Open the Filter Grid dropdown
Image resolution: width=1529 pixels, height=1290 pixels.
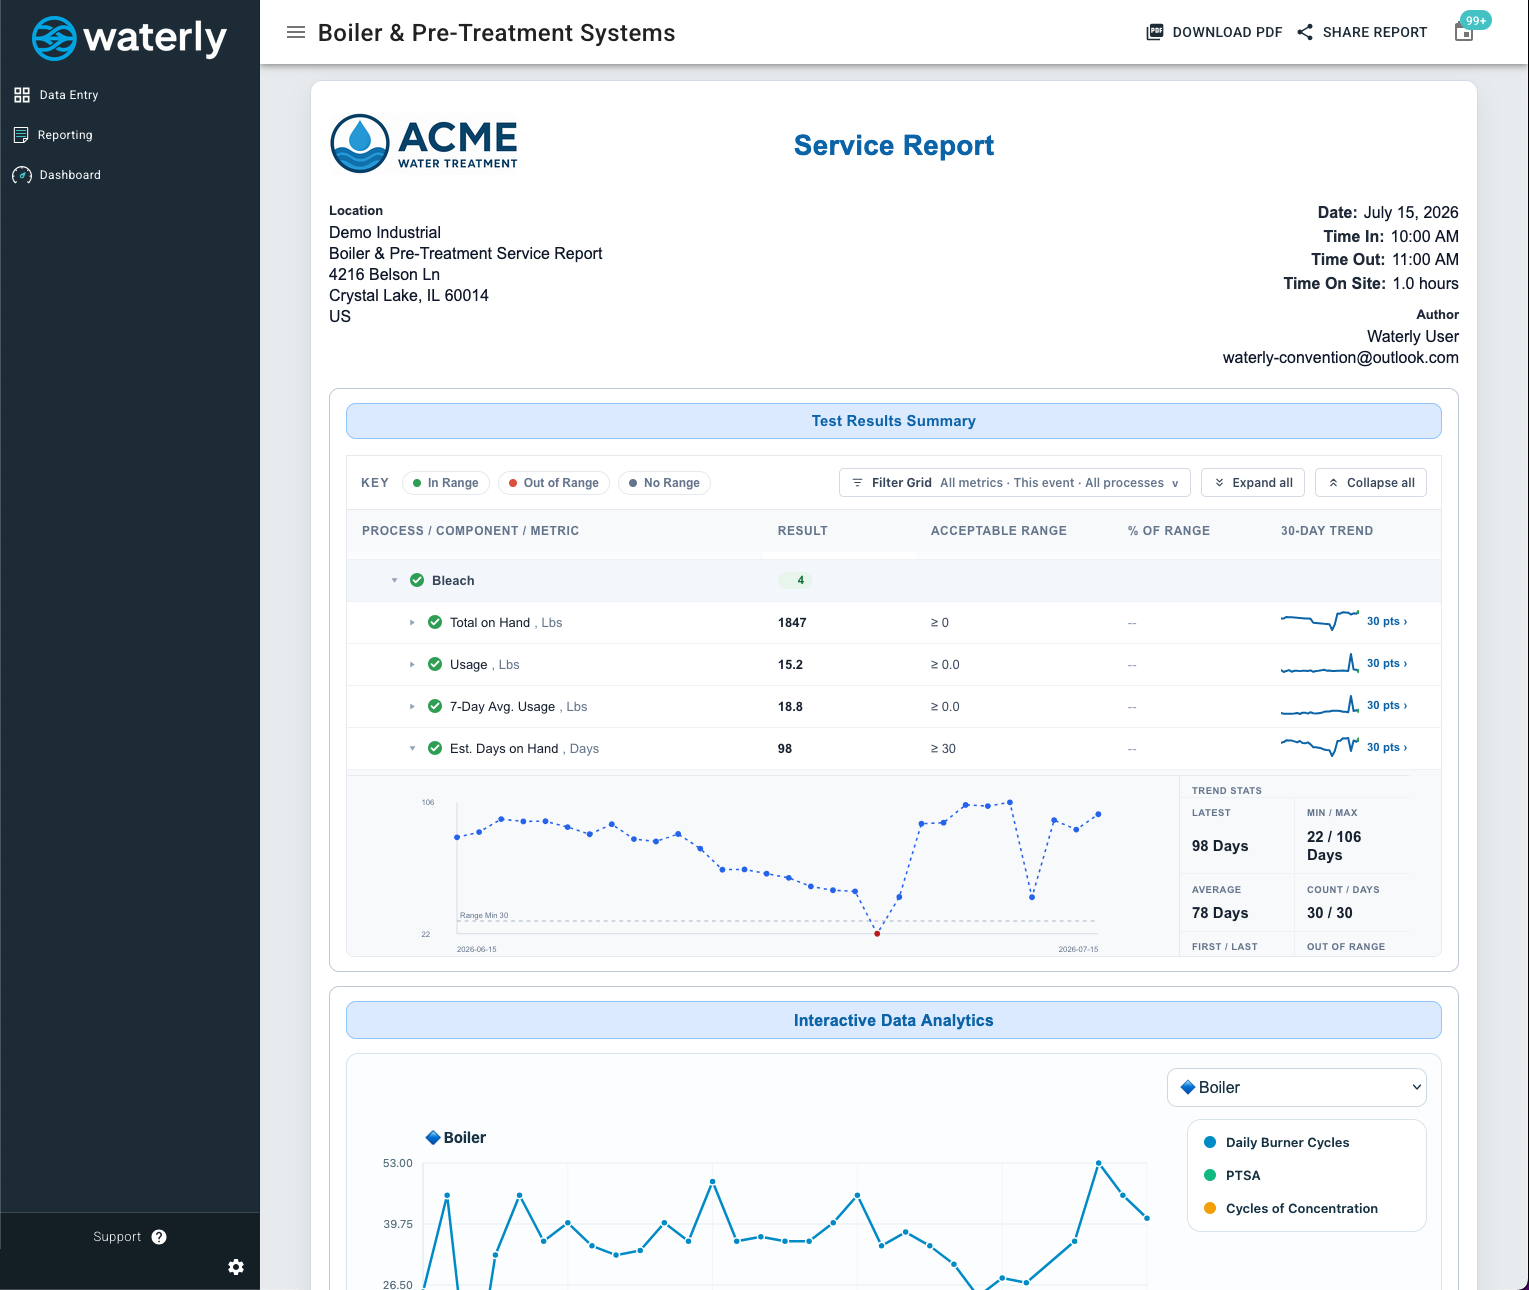1015,483
